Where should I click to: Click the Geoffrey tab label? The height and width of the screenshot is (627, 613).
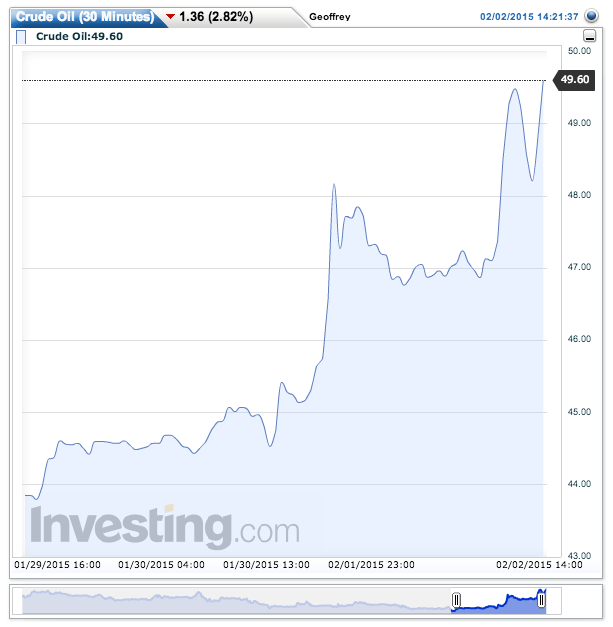[x=329, y=17]
